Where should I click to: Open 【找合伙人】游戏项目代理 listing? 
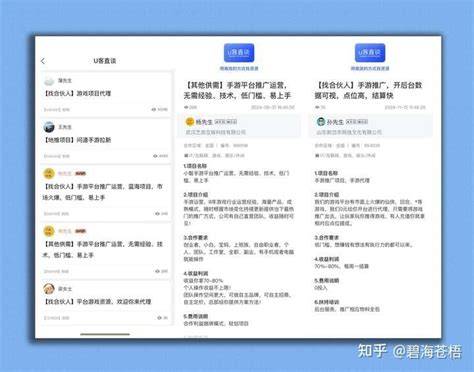click(x=78, y=94)
